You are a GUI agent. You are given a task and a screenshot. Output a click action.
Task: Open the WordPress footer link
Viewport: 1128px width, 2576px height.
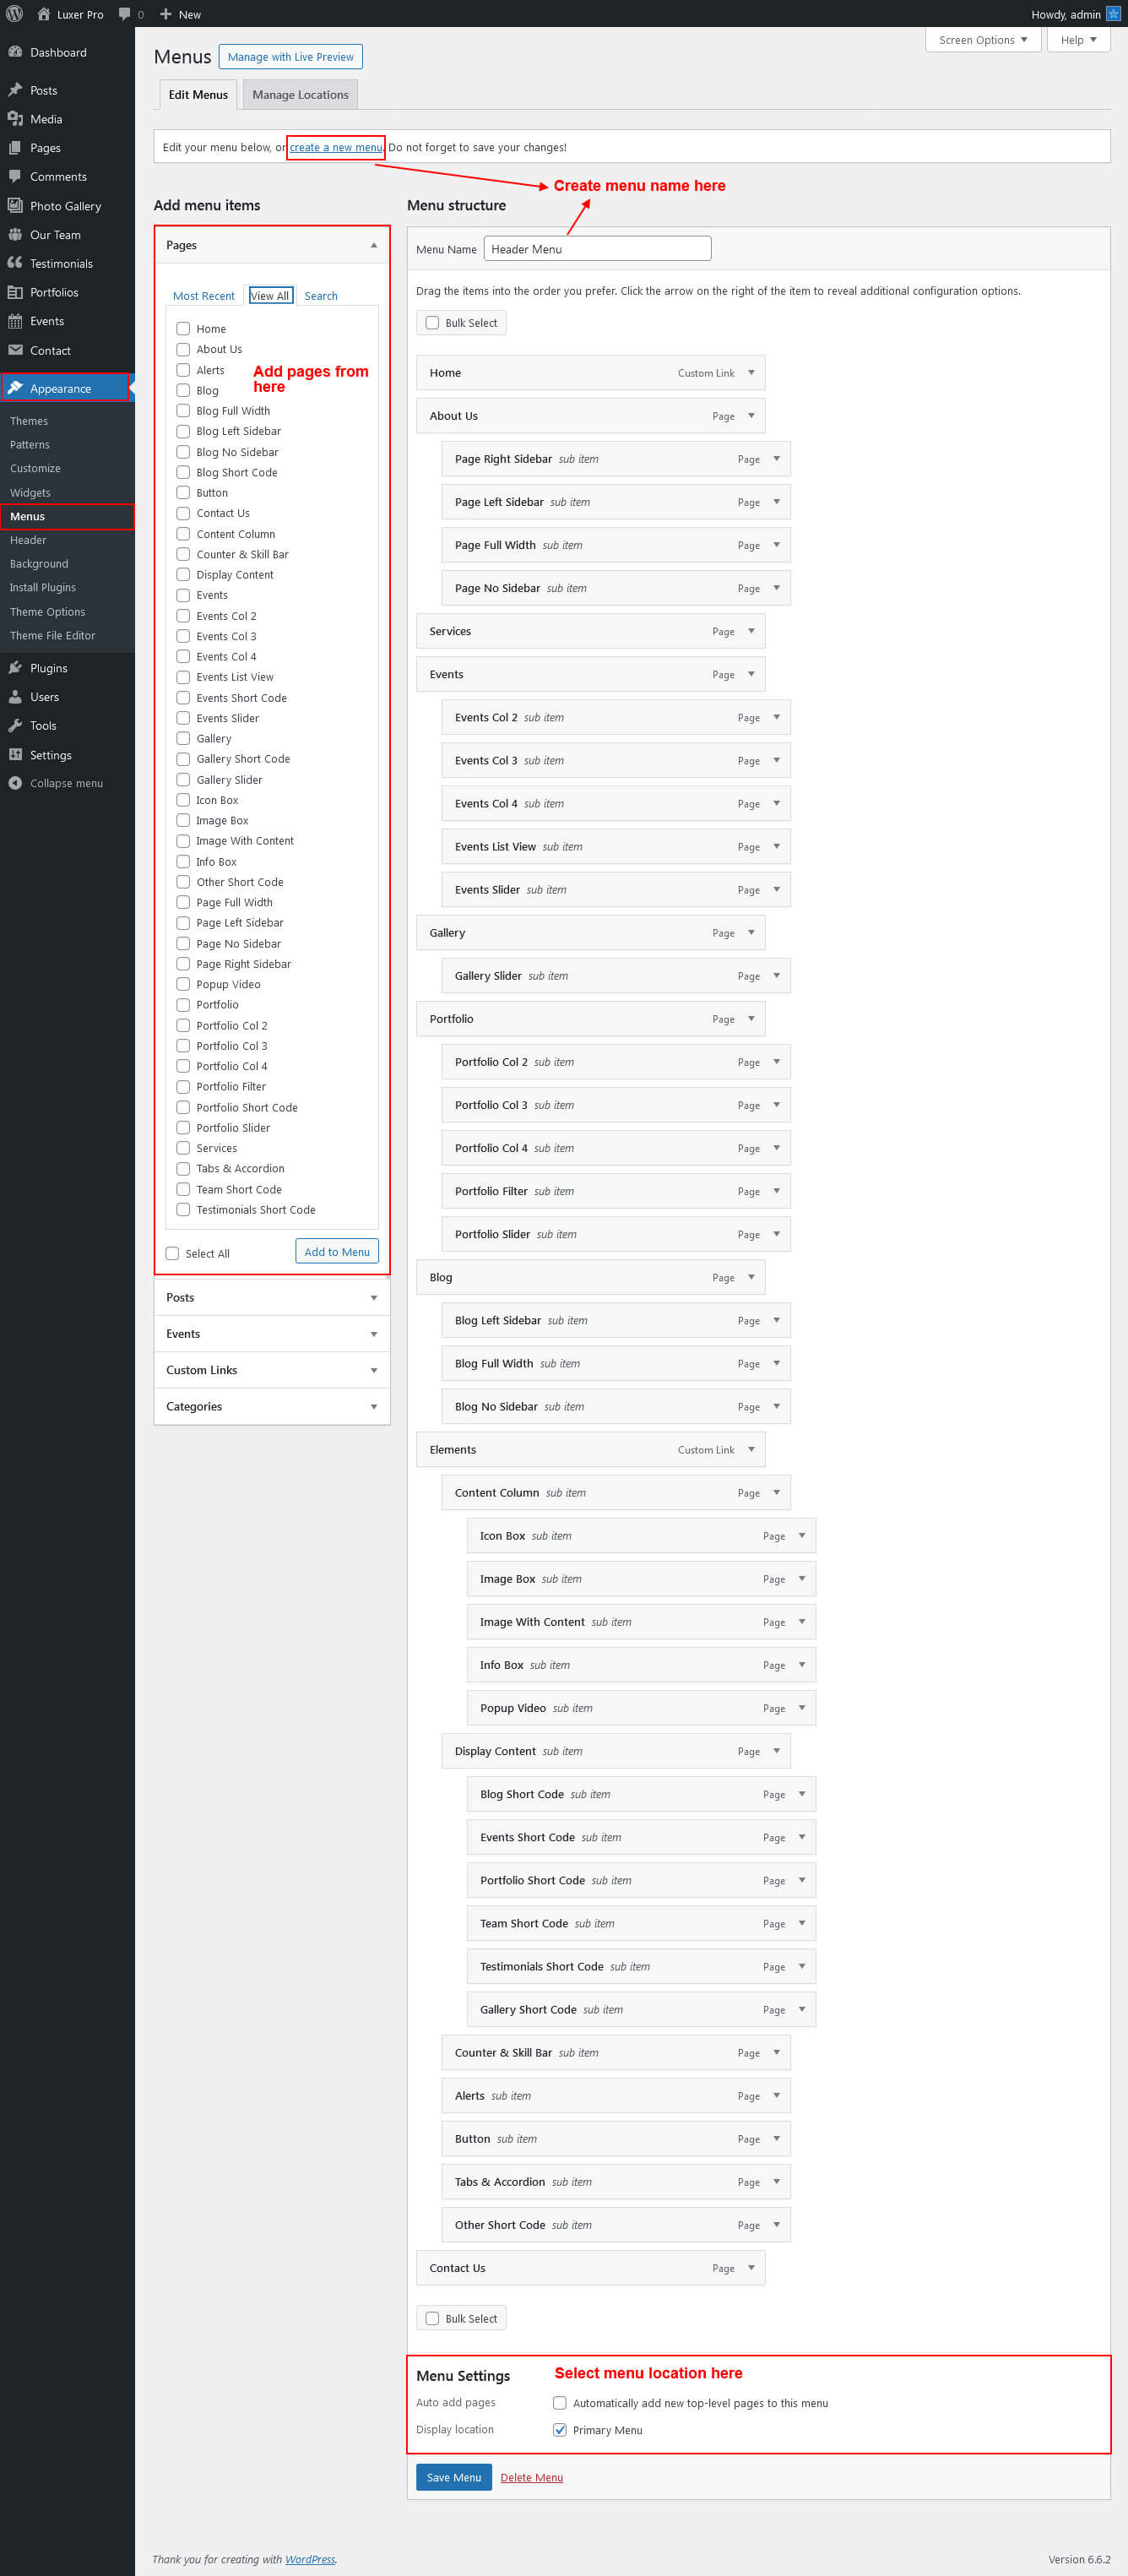310,2559
